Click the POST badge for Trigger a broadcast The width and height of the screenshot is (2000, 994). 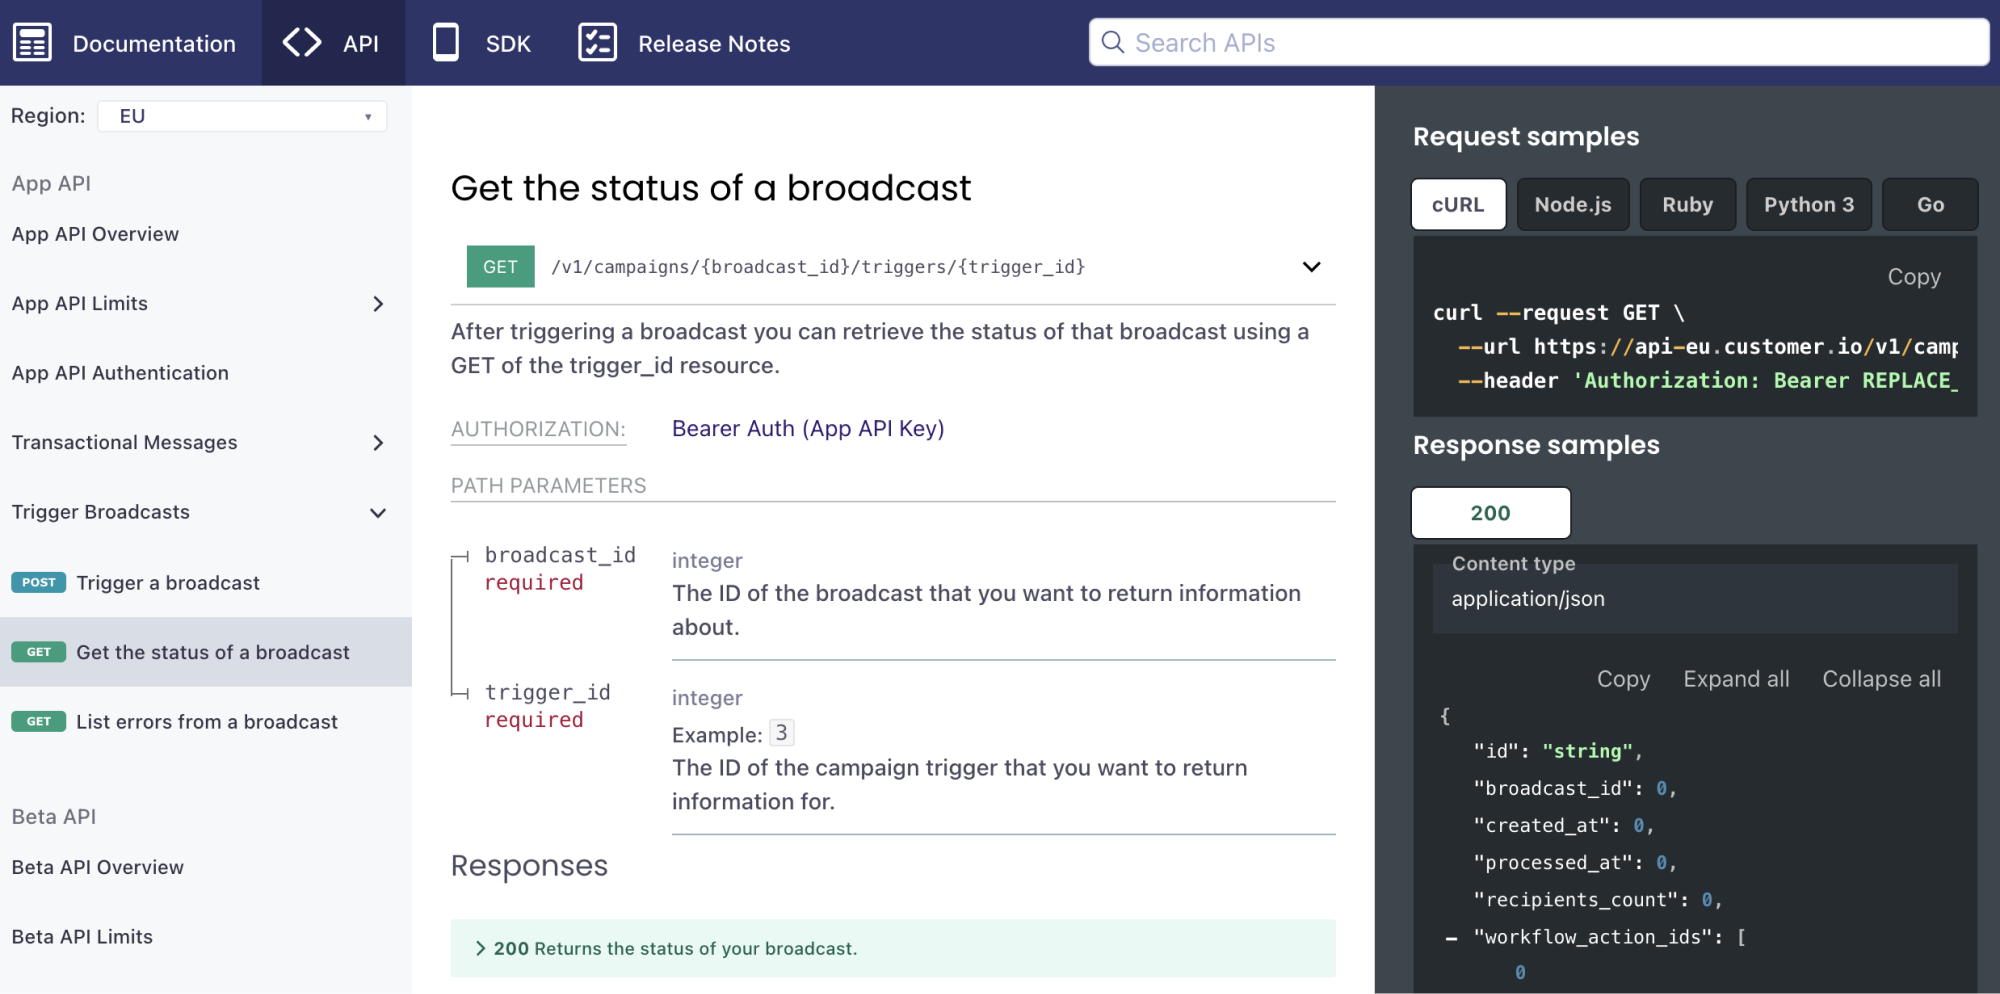click(x=39, y=583)
